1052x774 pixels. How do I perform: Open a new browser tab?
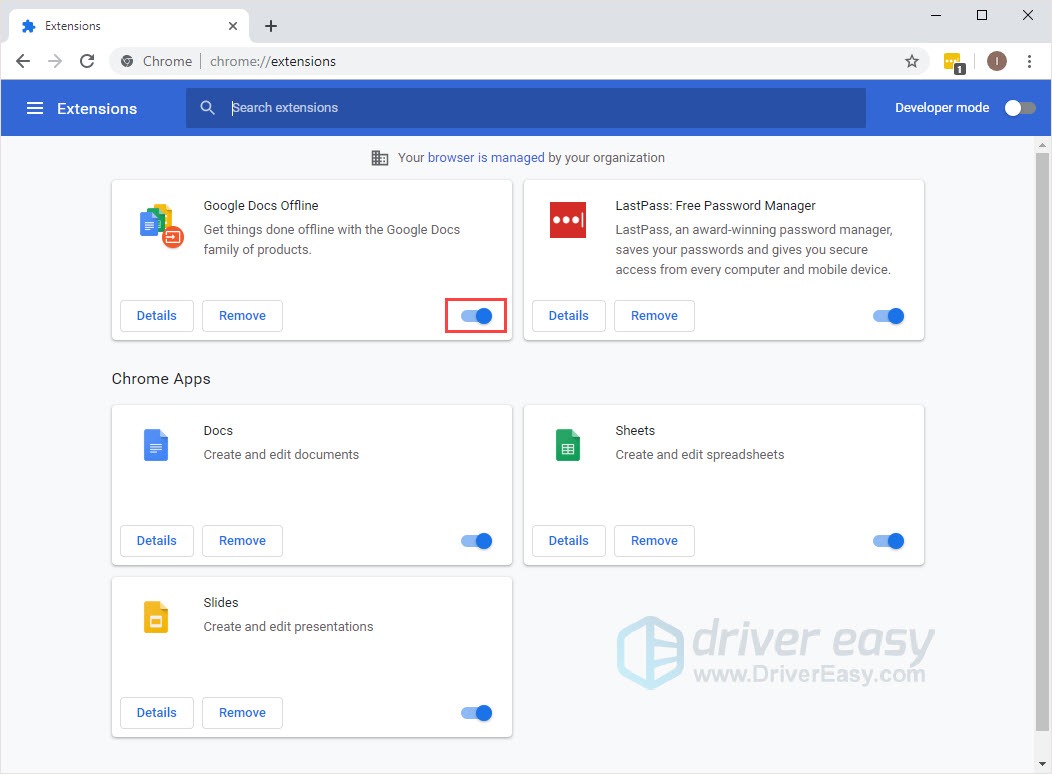[270, 25]
